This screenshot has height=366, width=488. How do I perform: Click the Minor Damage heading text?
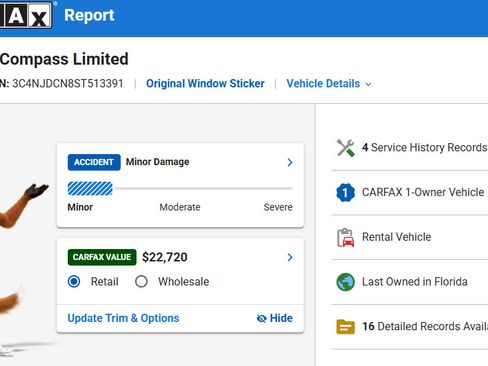[157, 162]
